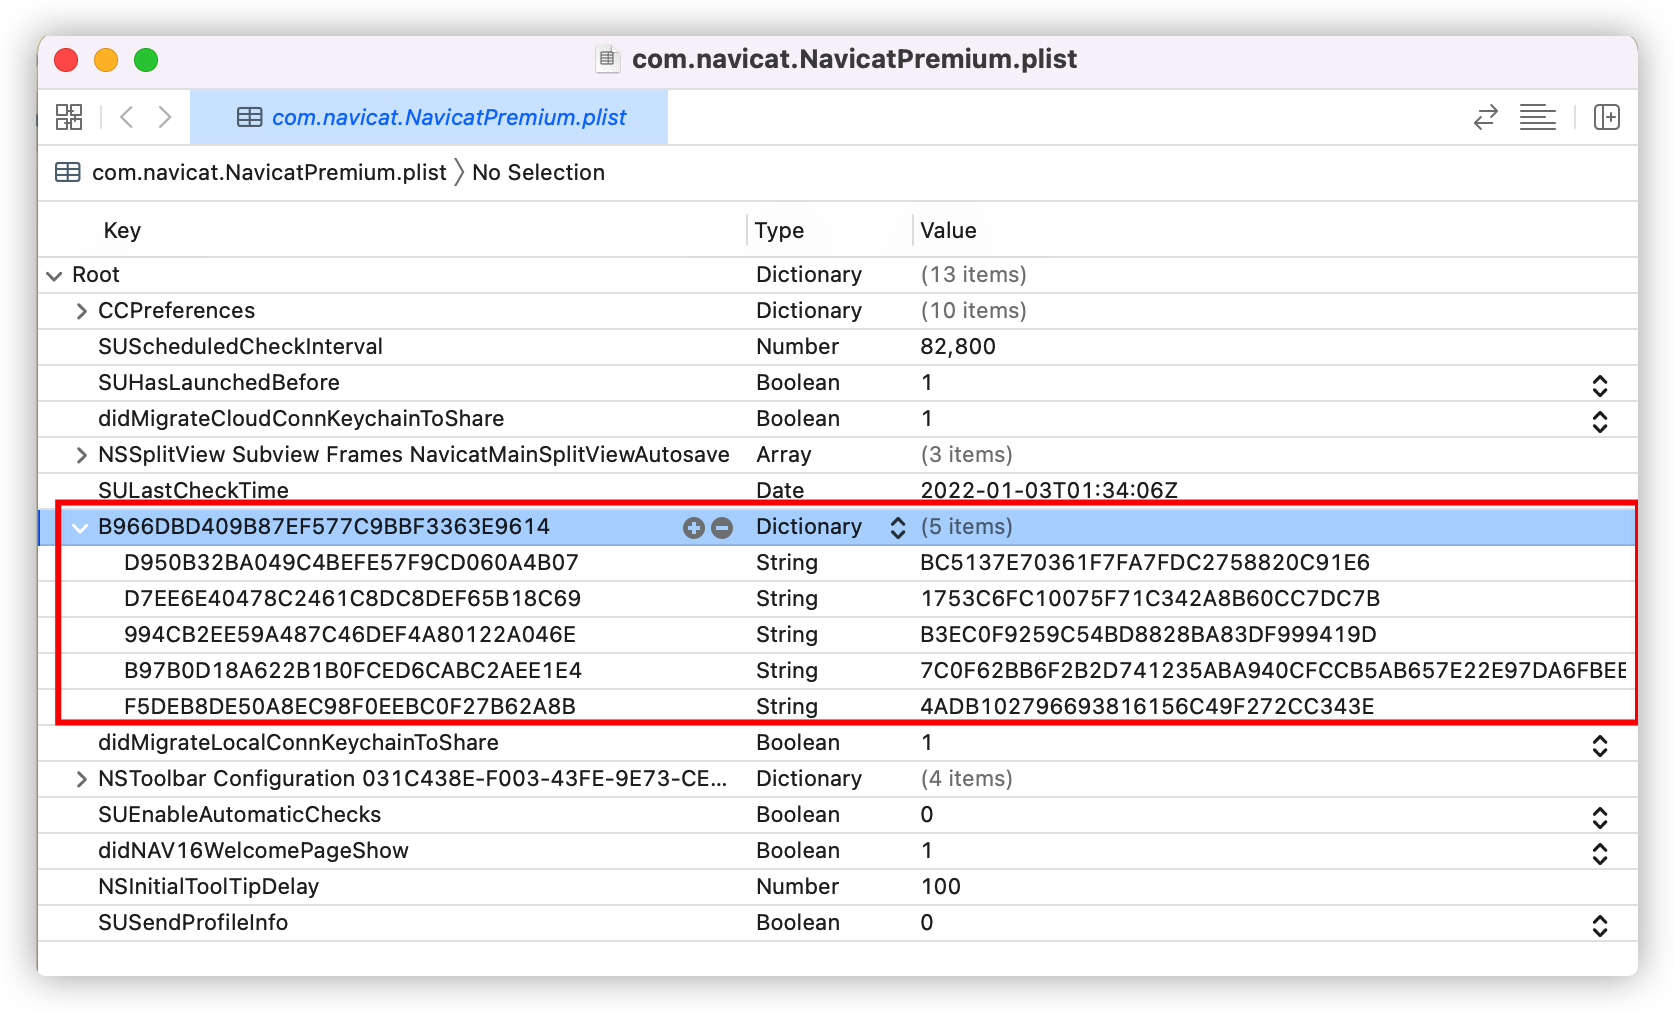Click the value B3EC0F9259C54BD8828BA83DF999419D
The image size is (1674, 1012).
[x=1148, y=634]
